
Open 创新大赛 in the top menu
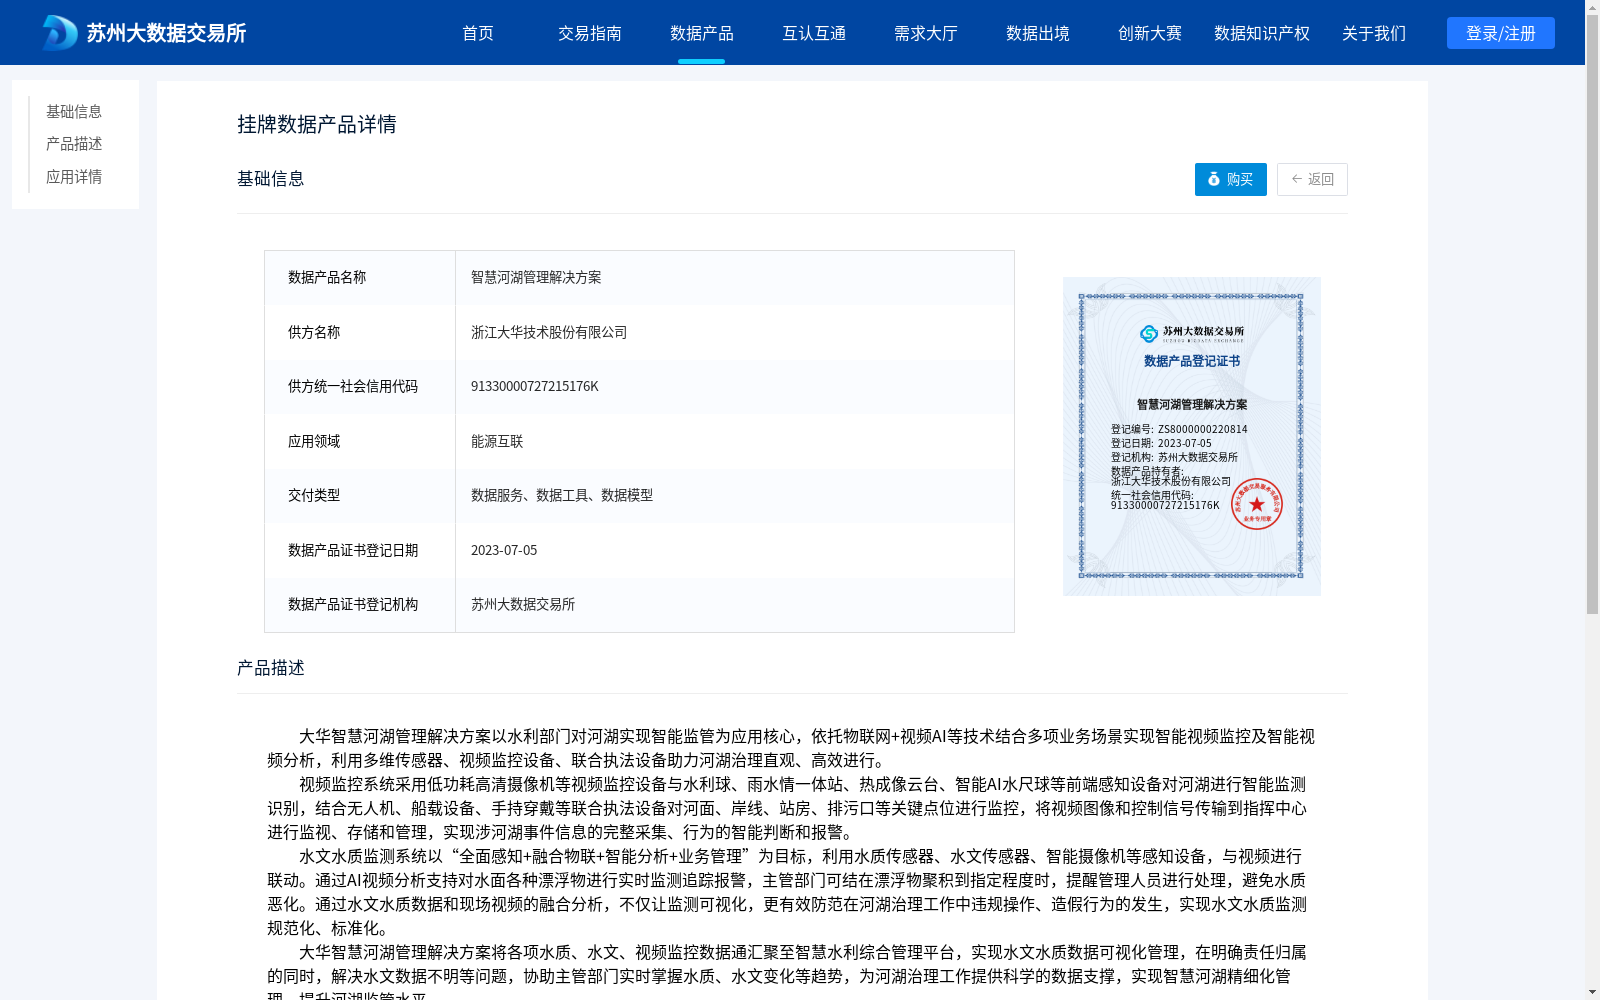click(1150, 33)
